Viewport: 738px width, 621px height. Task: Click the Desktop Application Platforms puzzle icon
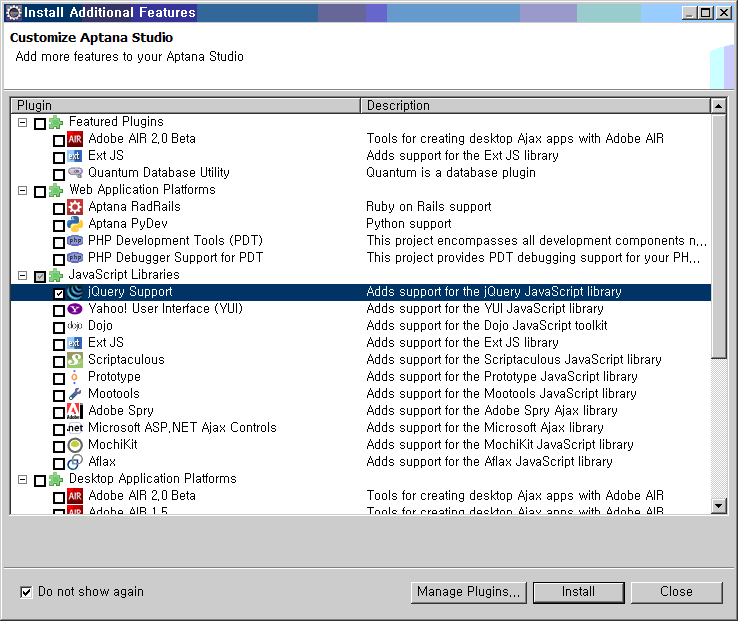point(56,479)
